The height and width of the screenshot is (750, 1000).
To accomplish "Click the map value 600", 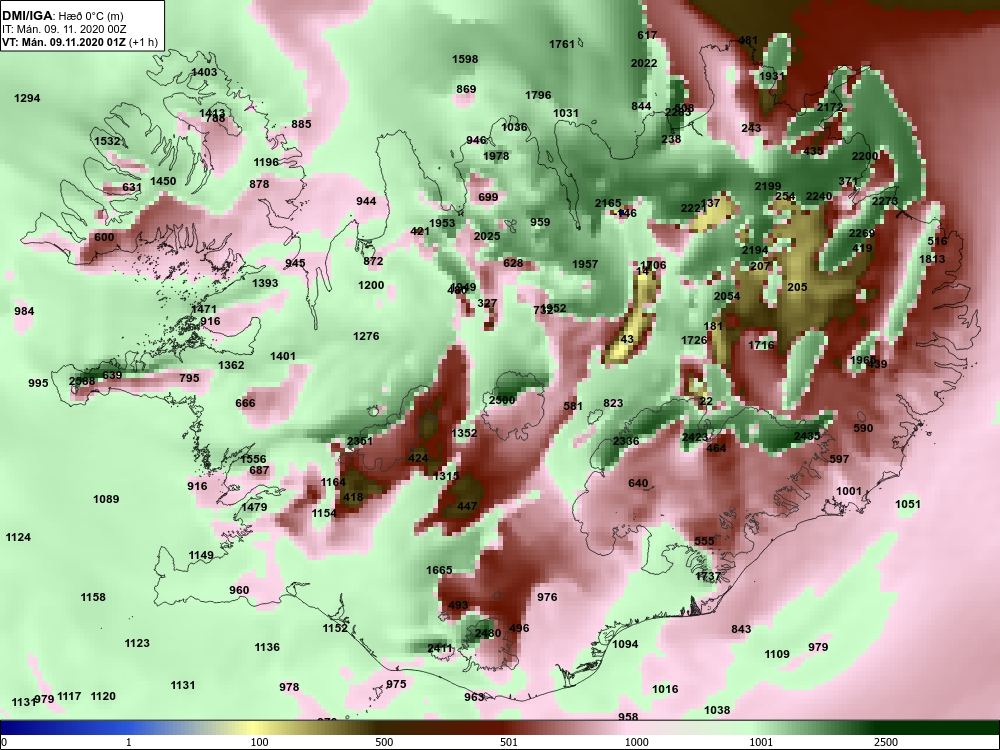I will click(104, 237).
